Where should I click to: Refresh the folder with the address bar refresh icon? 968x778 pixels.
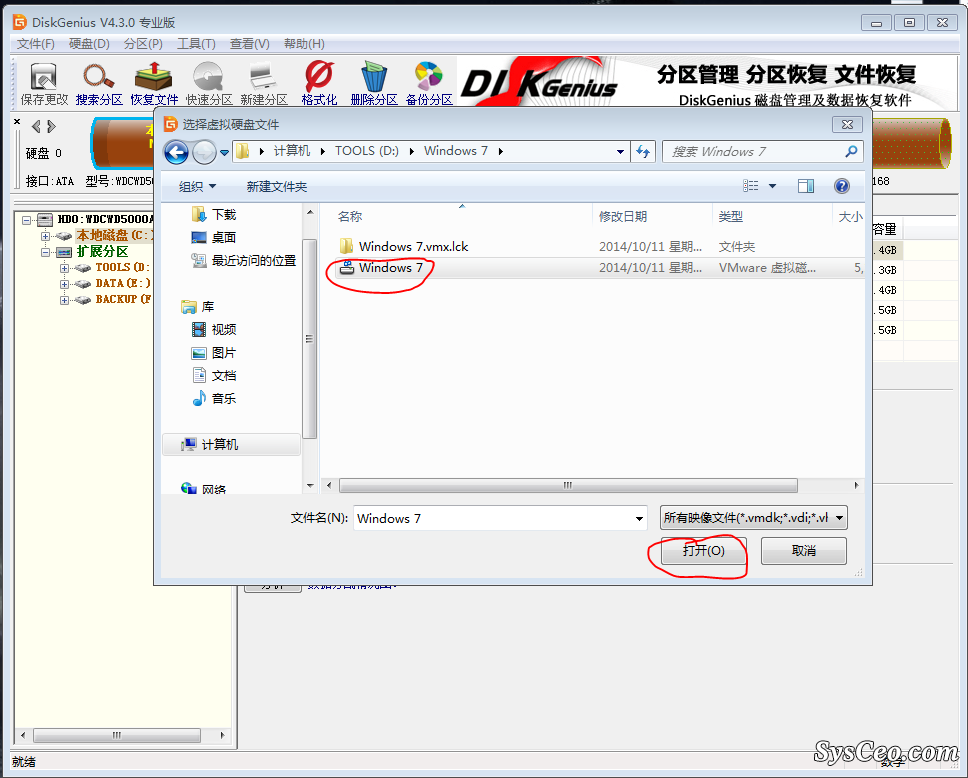pos(643,151)
